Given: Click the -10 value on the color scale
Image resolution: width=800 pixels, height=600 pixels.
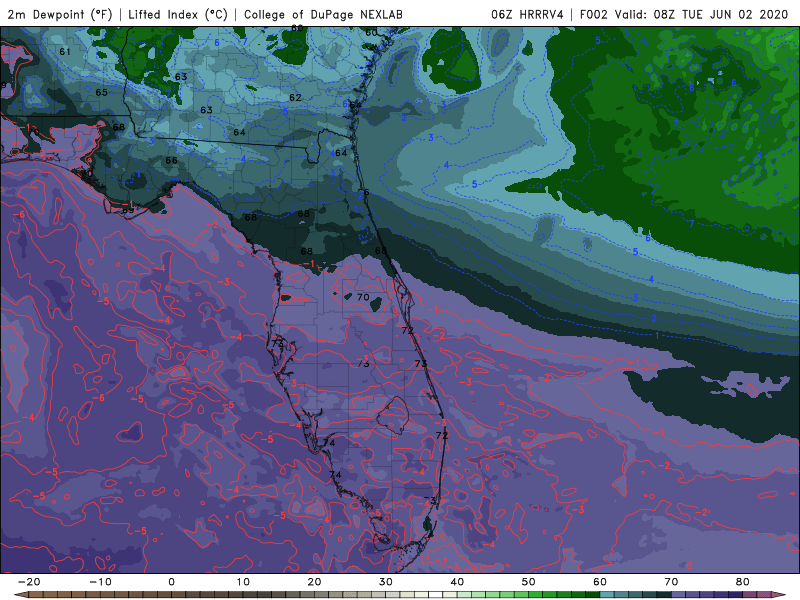Looking at the screenshot, I should click(x=100, y=582).
